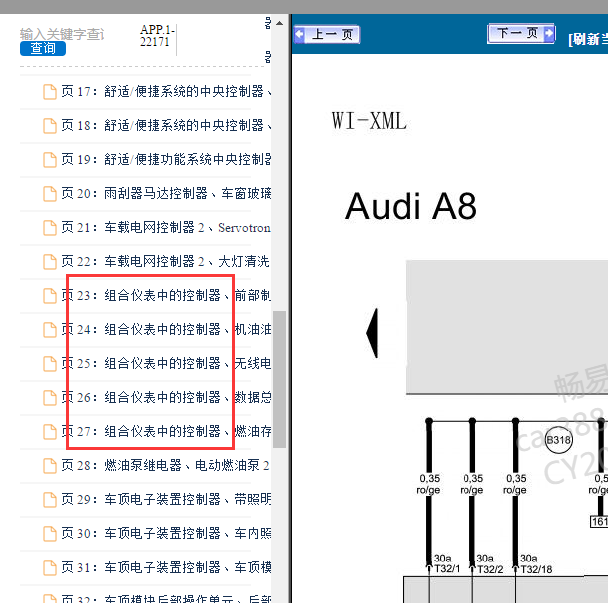Click the T32/1 pin label

(447, 569)
